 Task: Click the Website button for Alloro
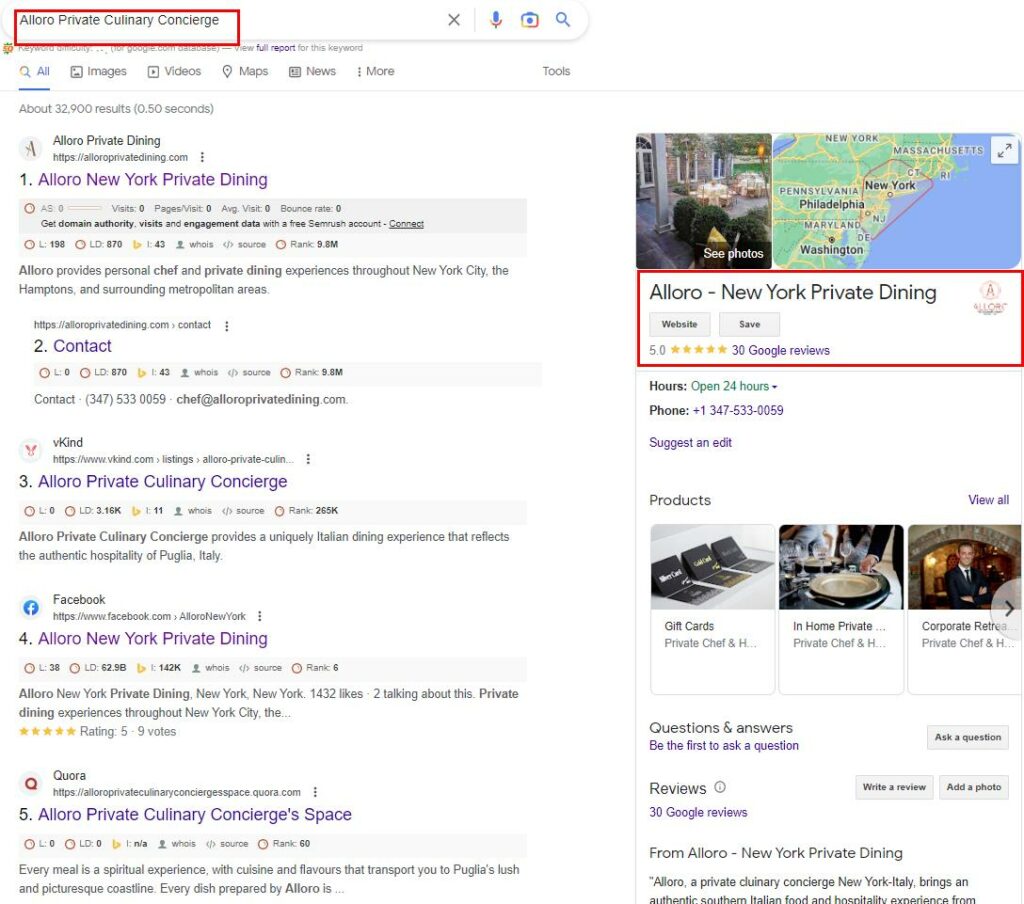(x=679, y=324)
